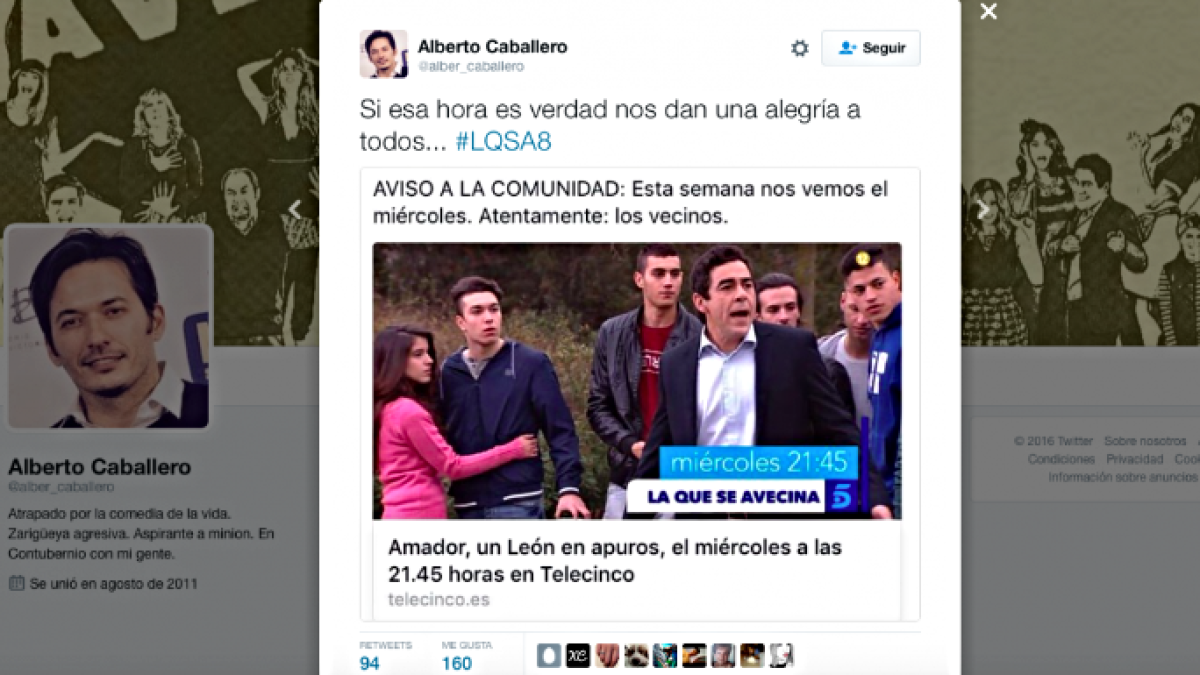Viewport: 1200px width, 675px height.
Task: Open 'Condiciones' footer link
Action: (x=1061, y=459)
